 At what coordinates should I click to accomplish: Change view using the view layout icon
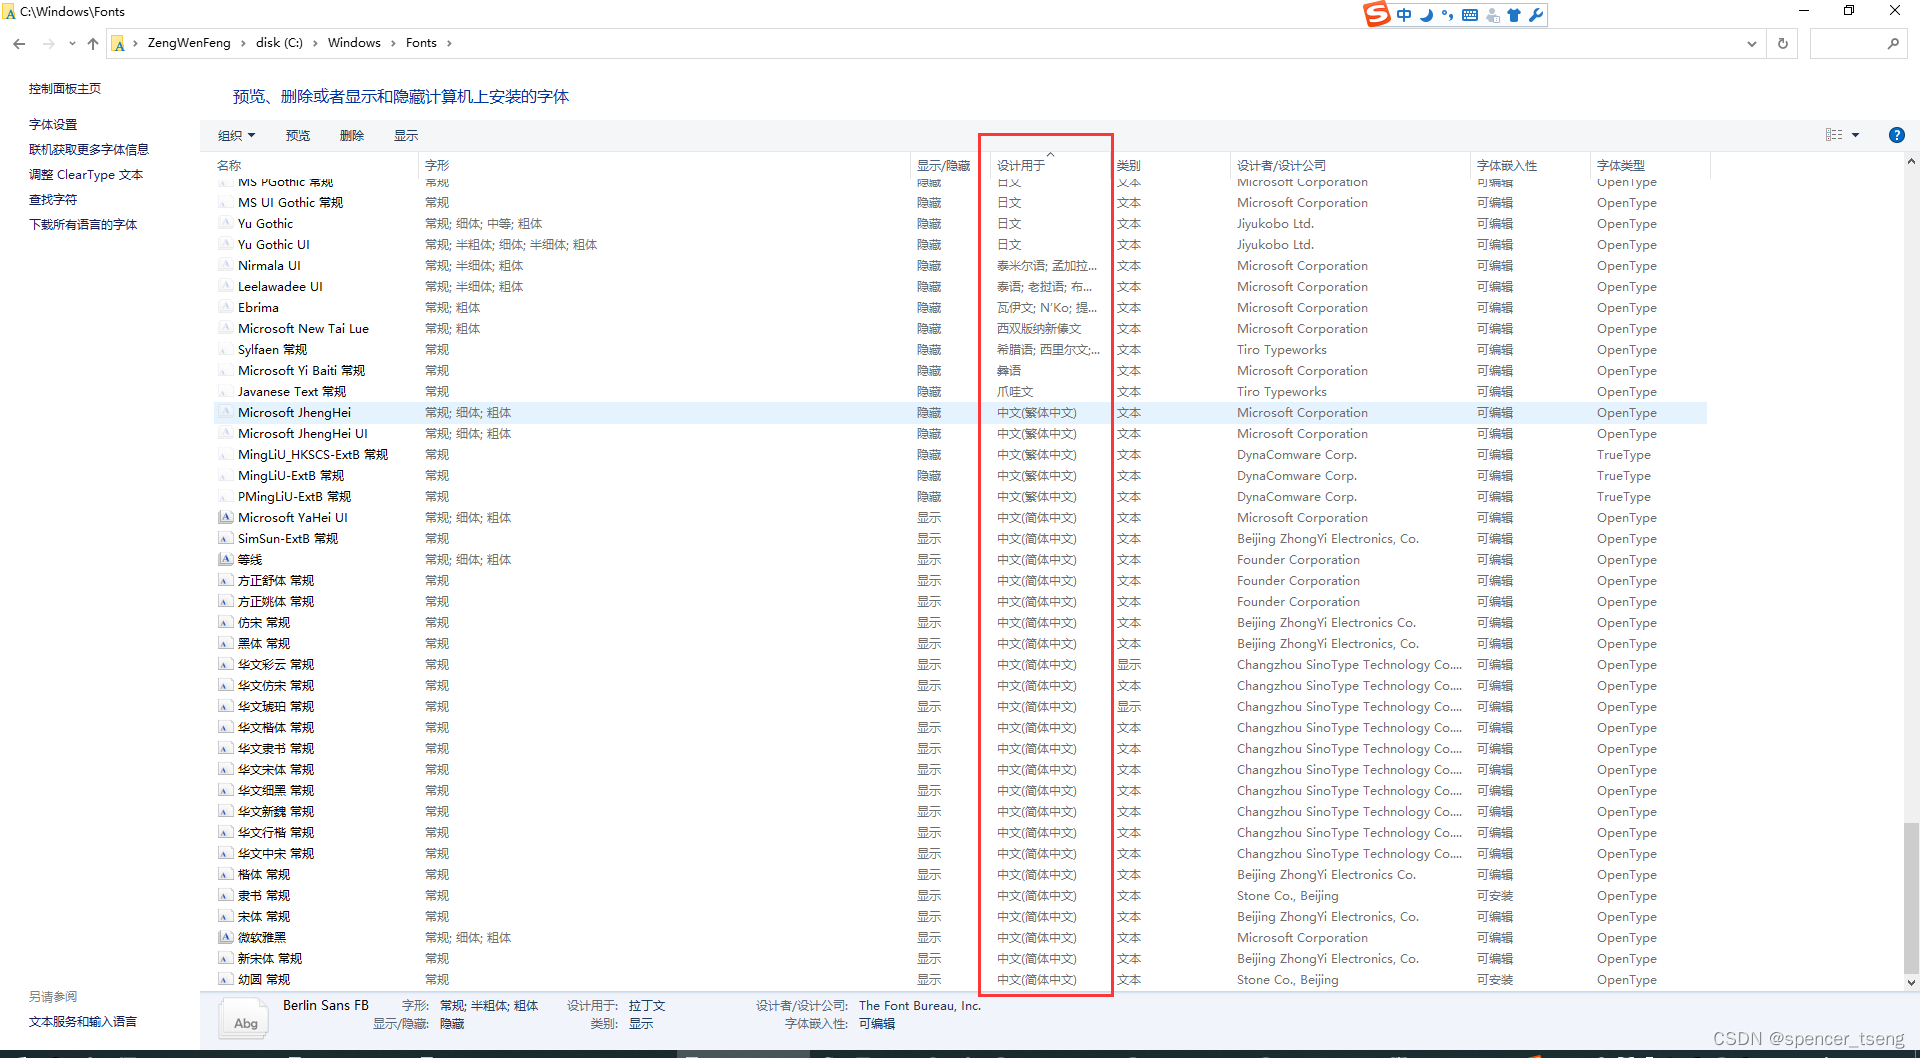(1834, 135)
